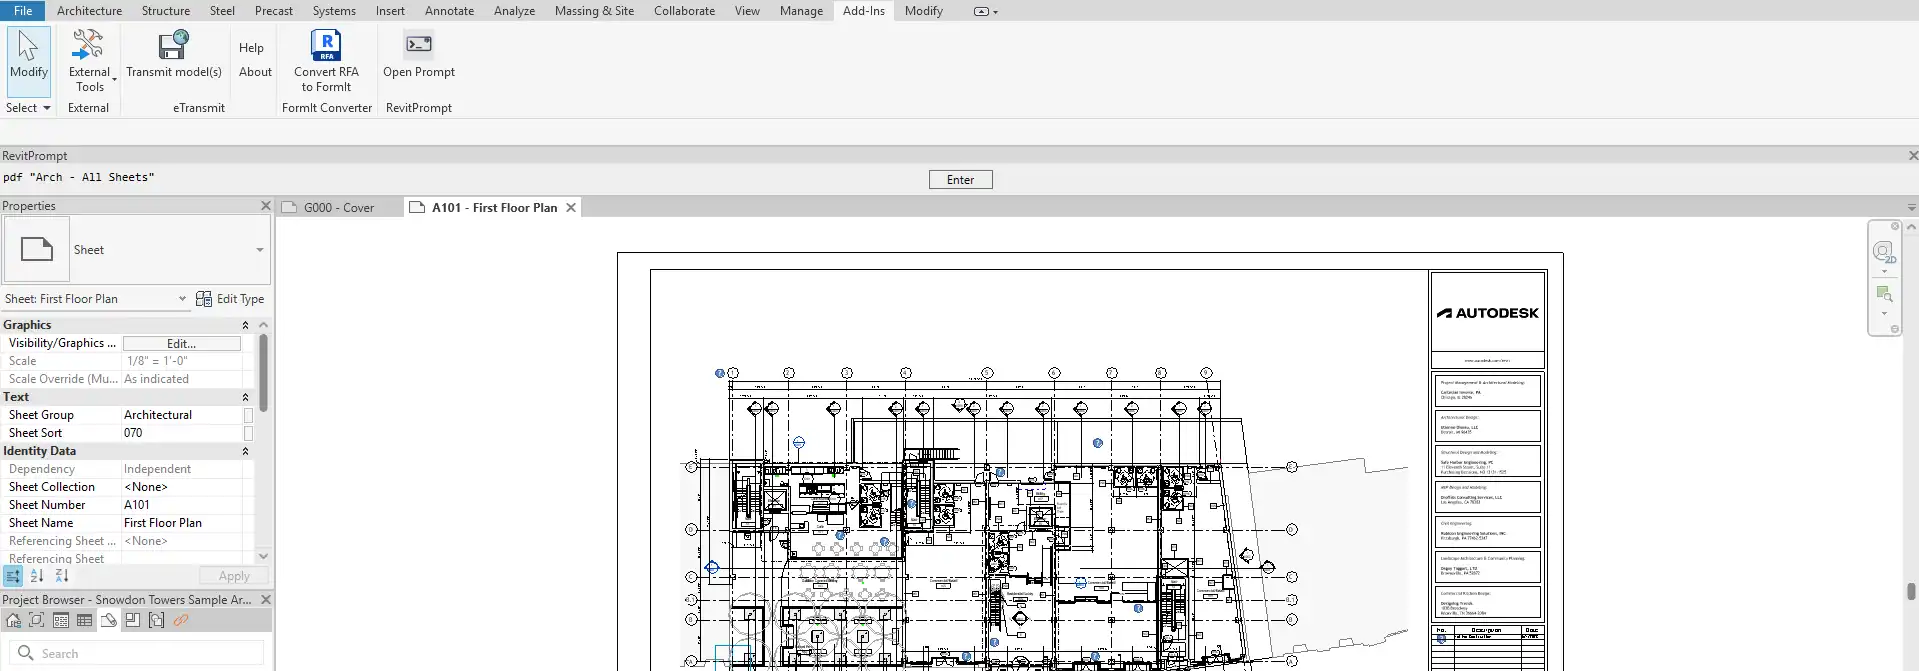Open the Sheet: First Floor Plan dropdown
This screenshot has height=671, width=1919.
tap(182, 299)
